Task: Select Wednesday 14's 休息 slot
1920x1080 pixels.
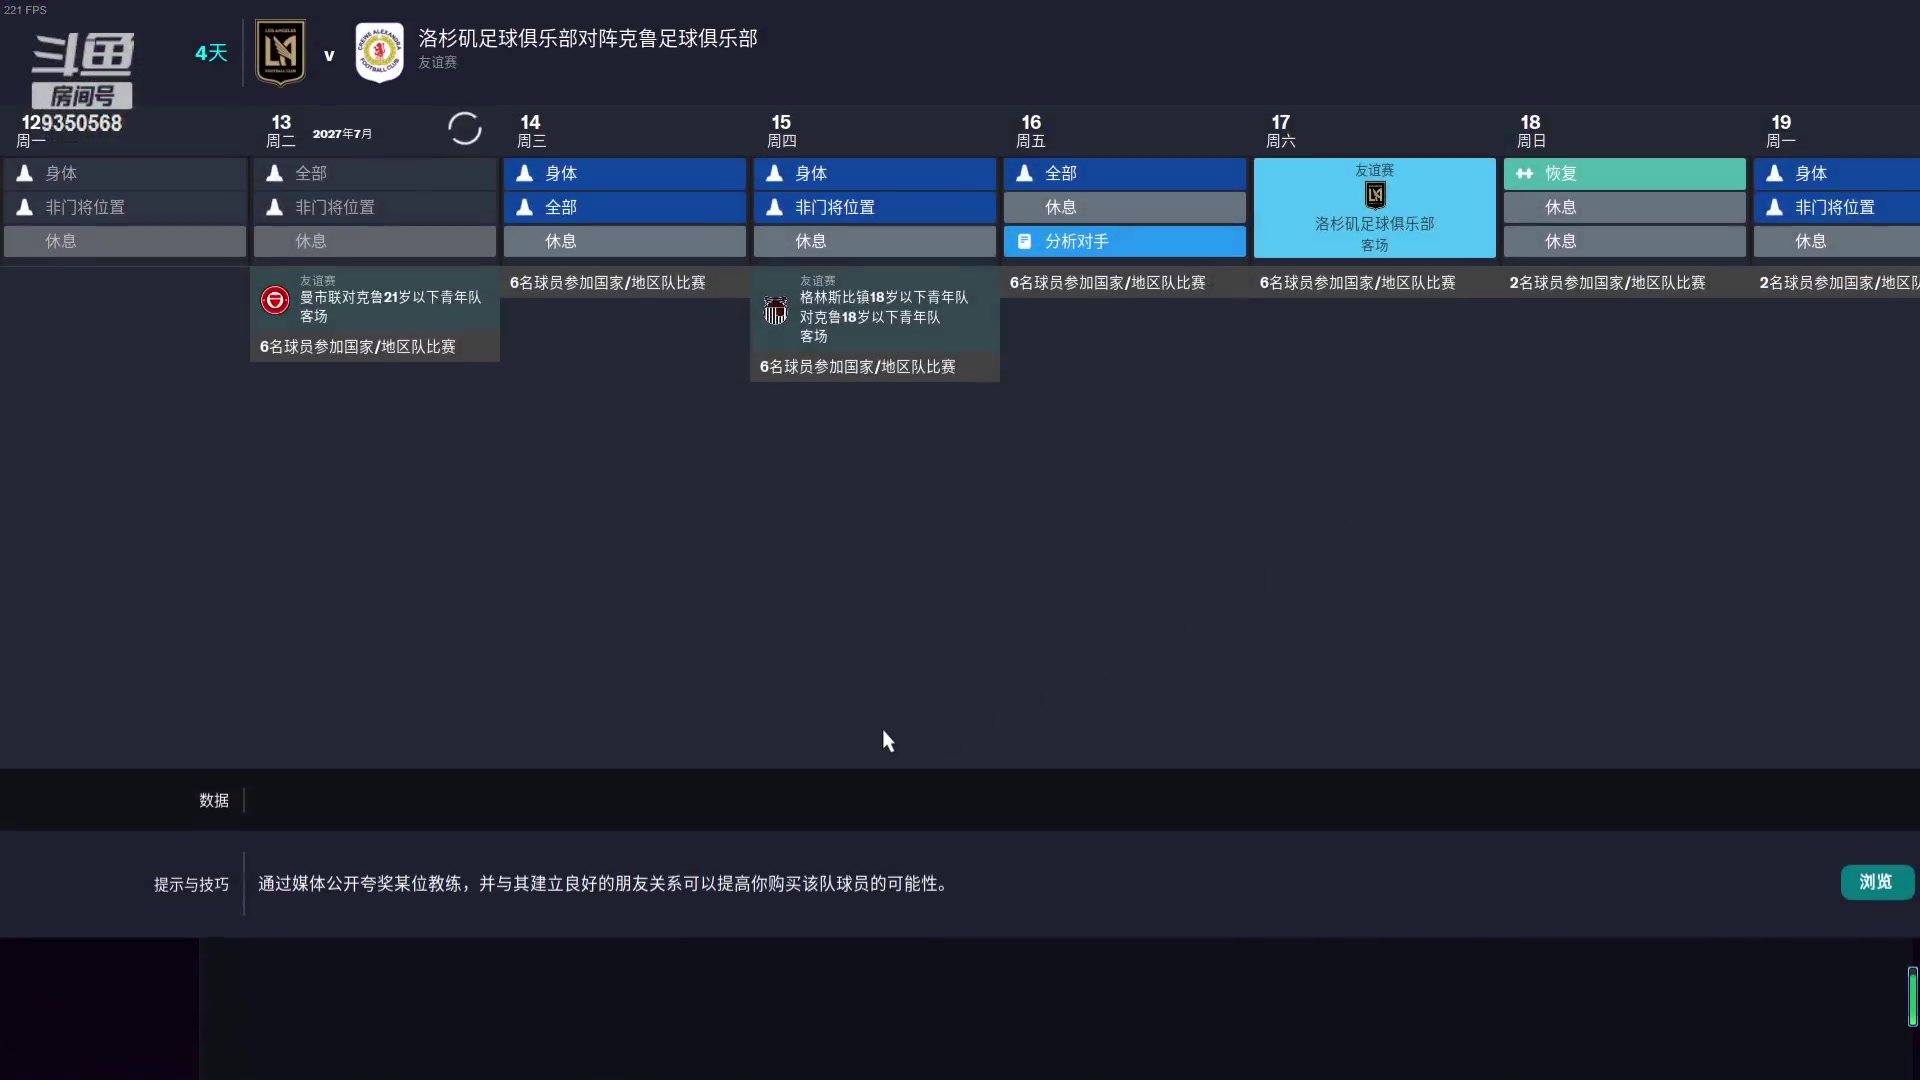Action: (625, 241)
